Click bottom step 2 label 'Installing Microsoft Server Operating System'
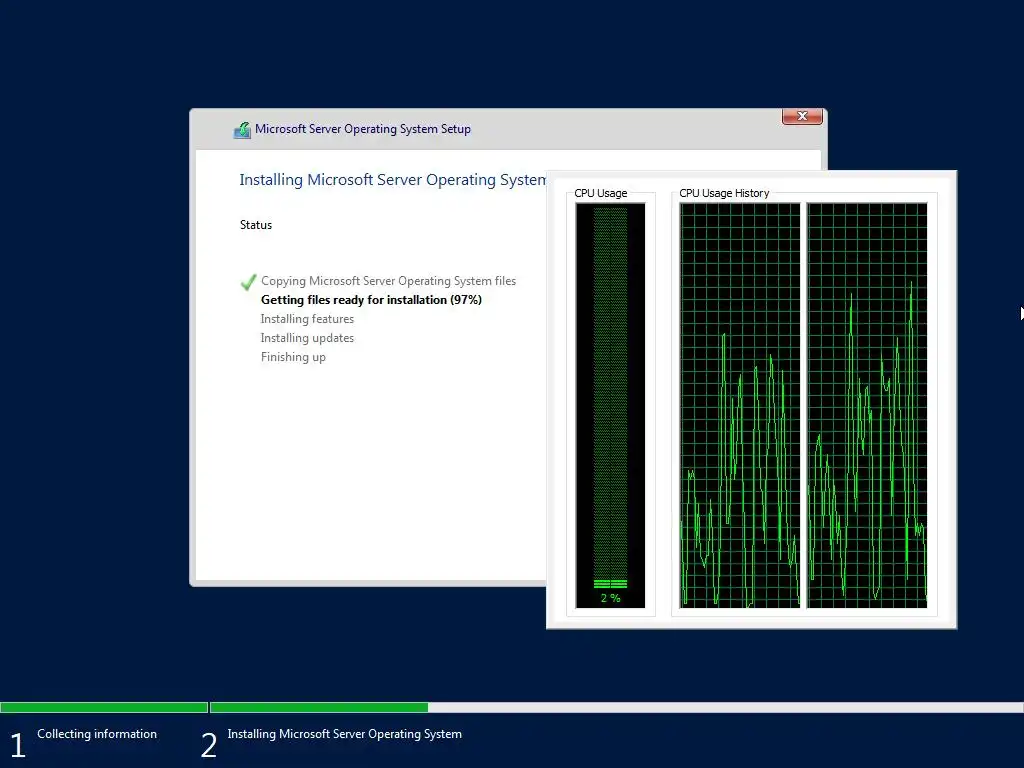This screenshot has height=768, width=1024. (x=344, y=734)
